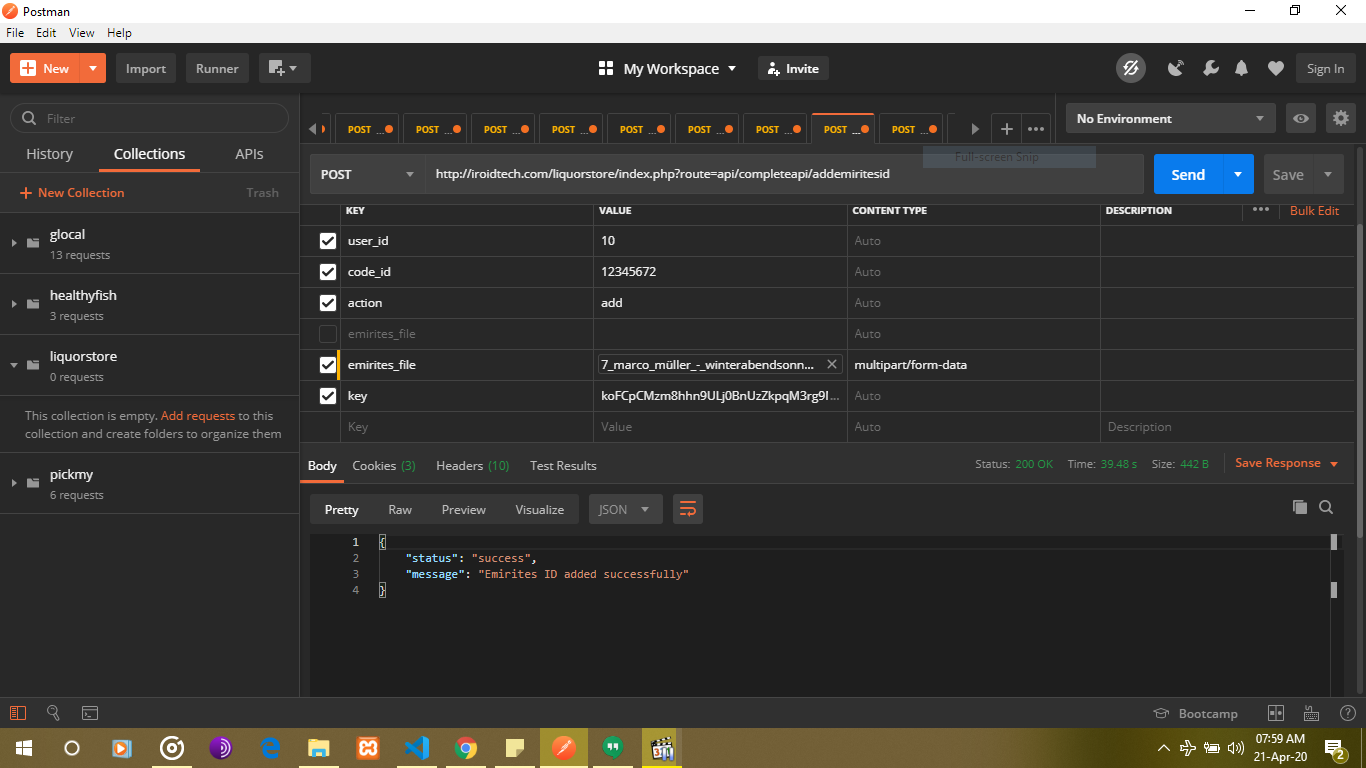The width and height of the screenshot is (1366, 768).
Task: Uncheck the key parameter checkbox
Action: [x=328, y=396]
